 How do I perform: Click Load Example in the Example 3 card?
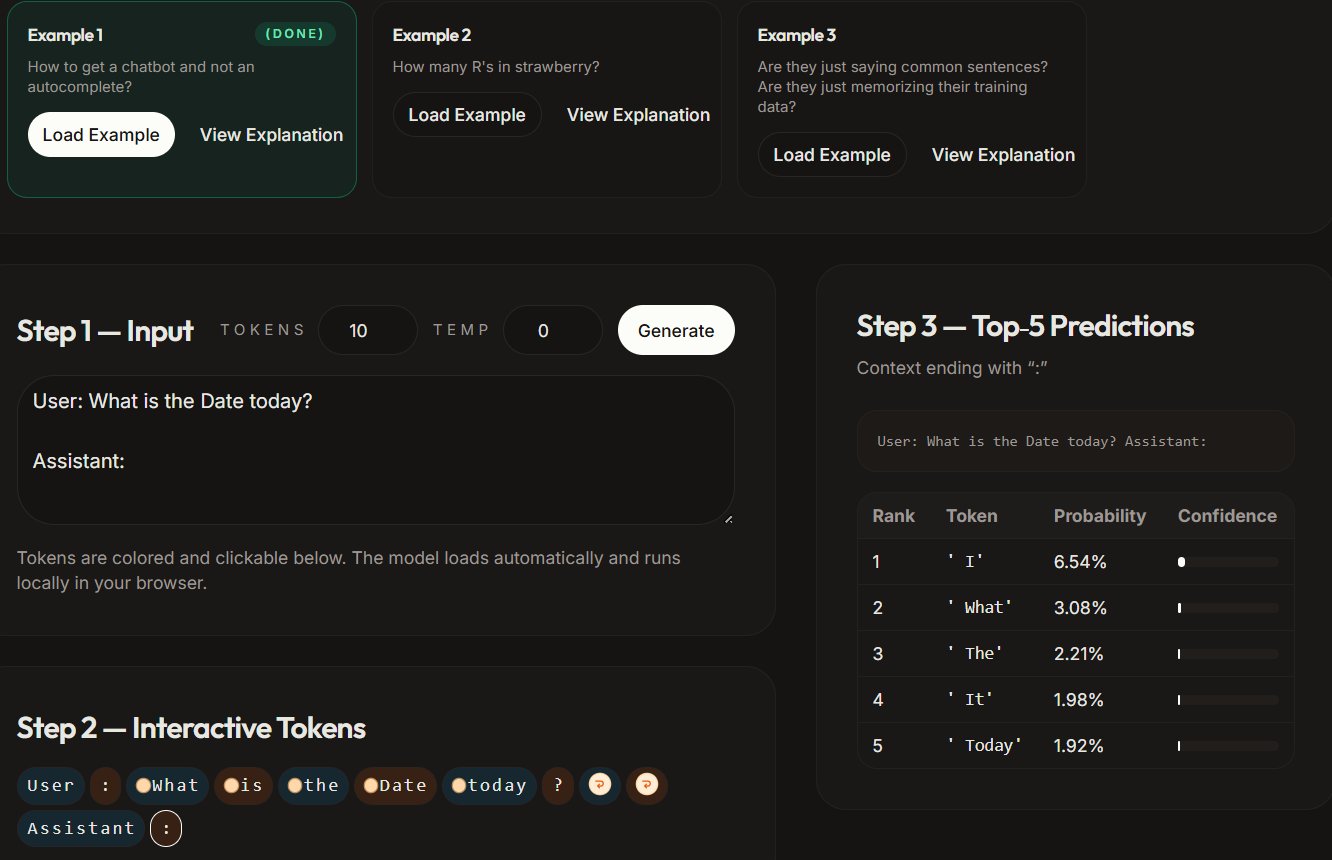pyautogui.click(x=832, y=155)
